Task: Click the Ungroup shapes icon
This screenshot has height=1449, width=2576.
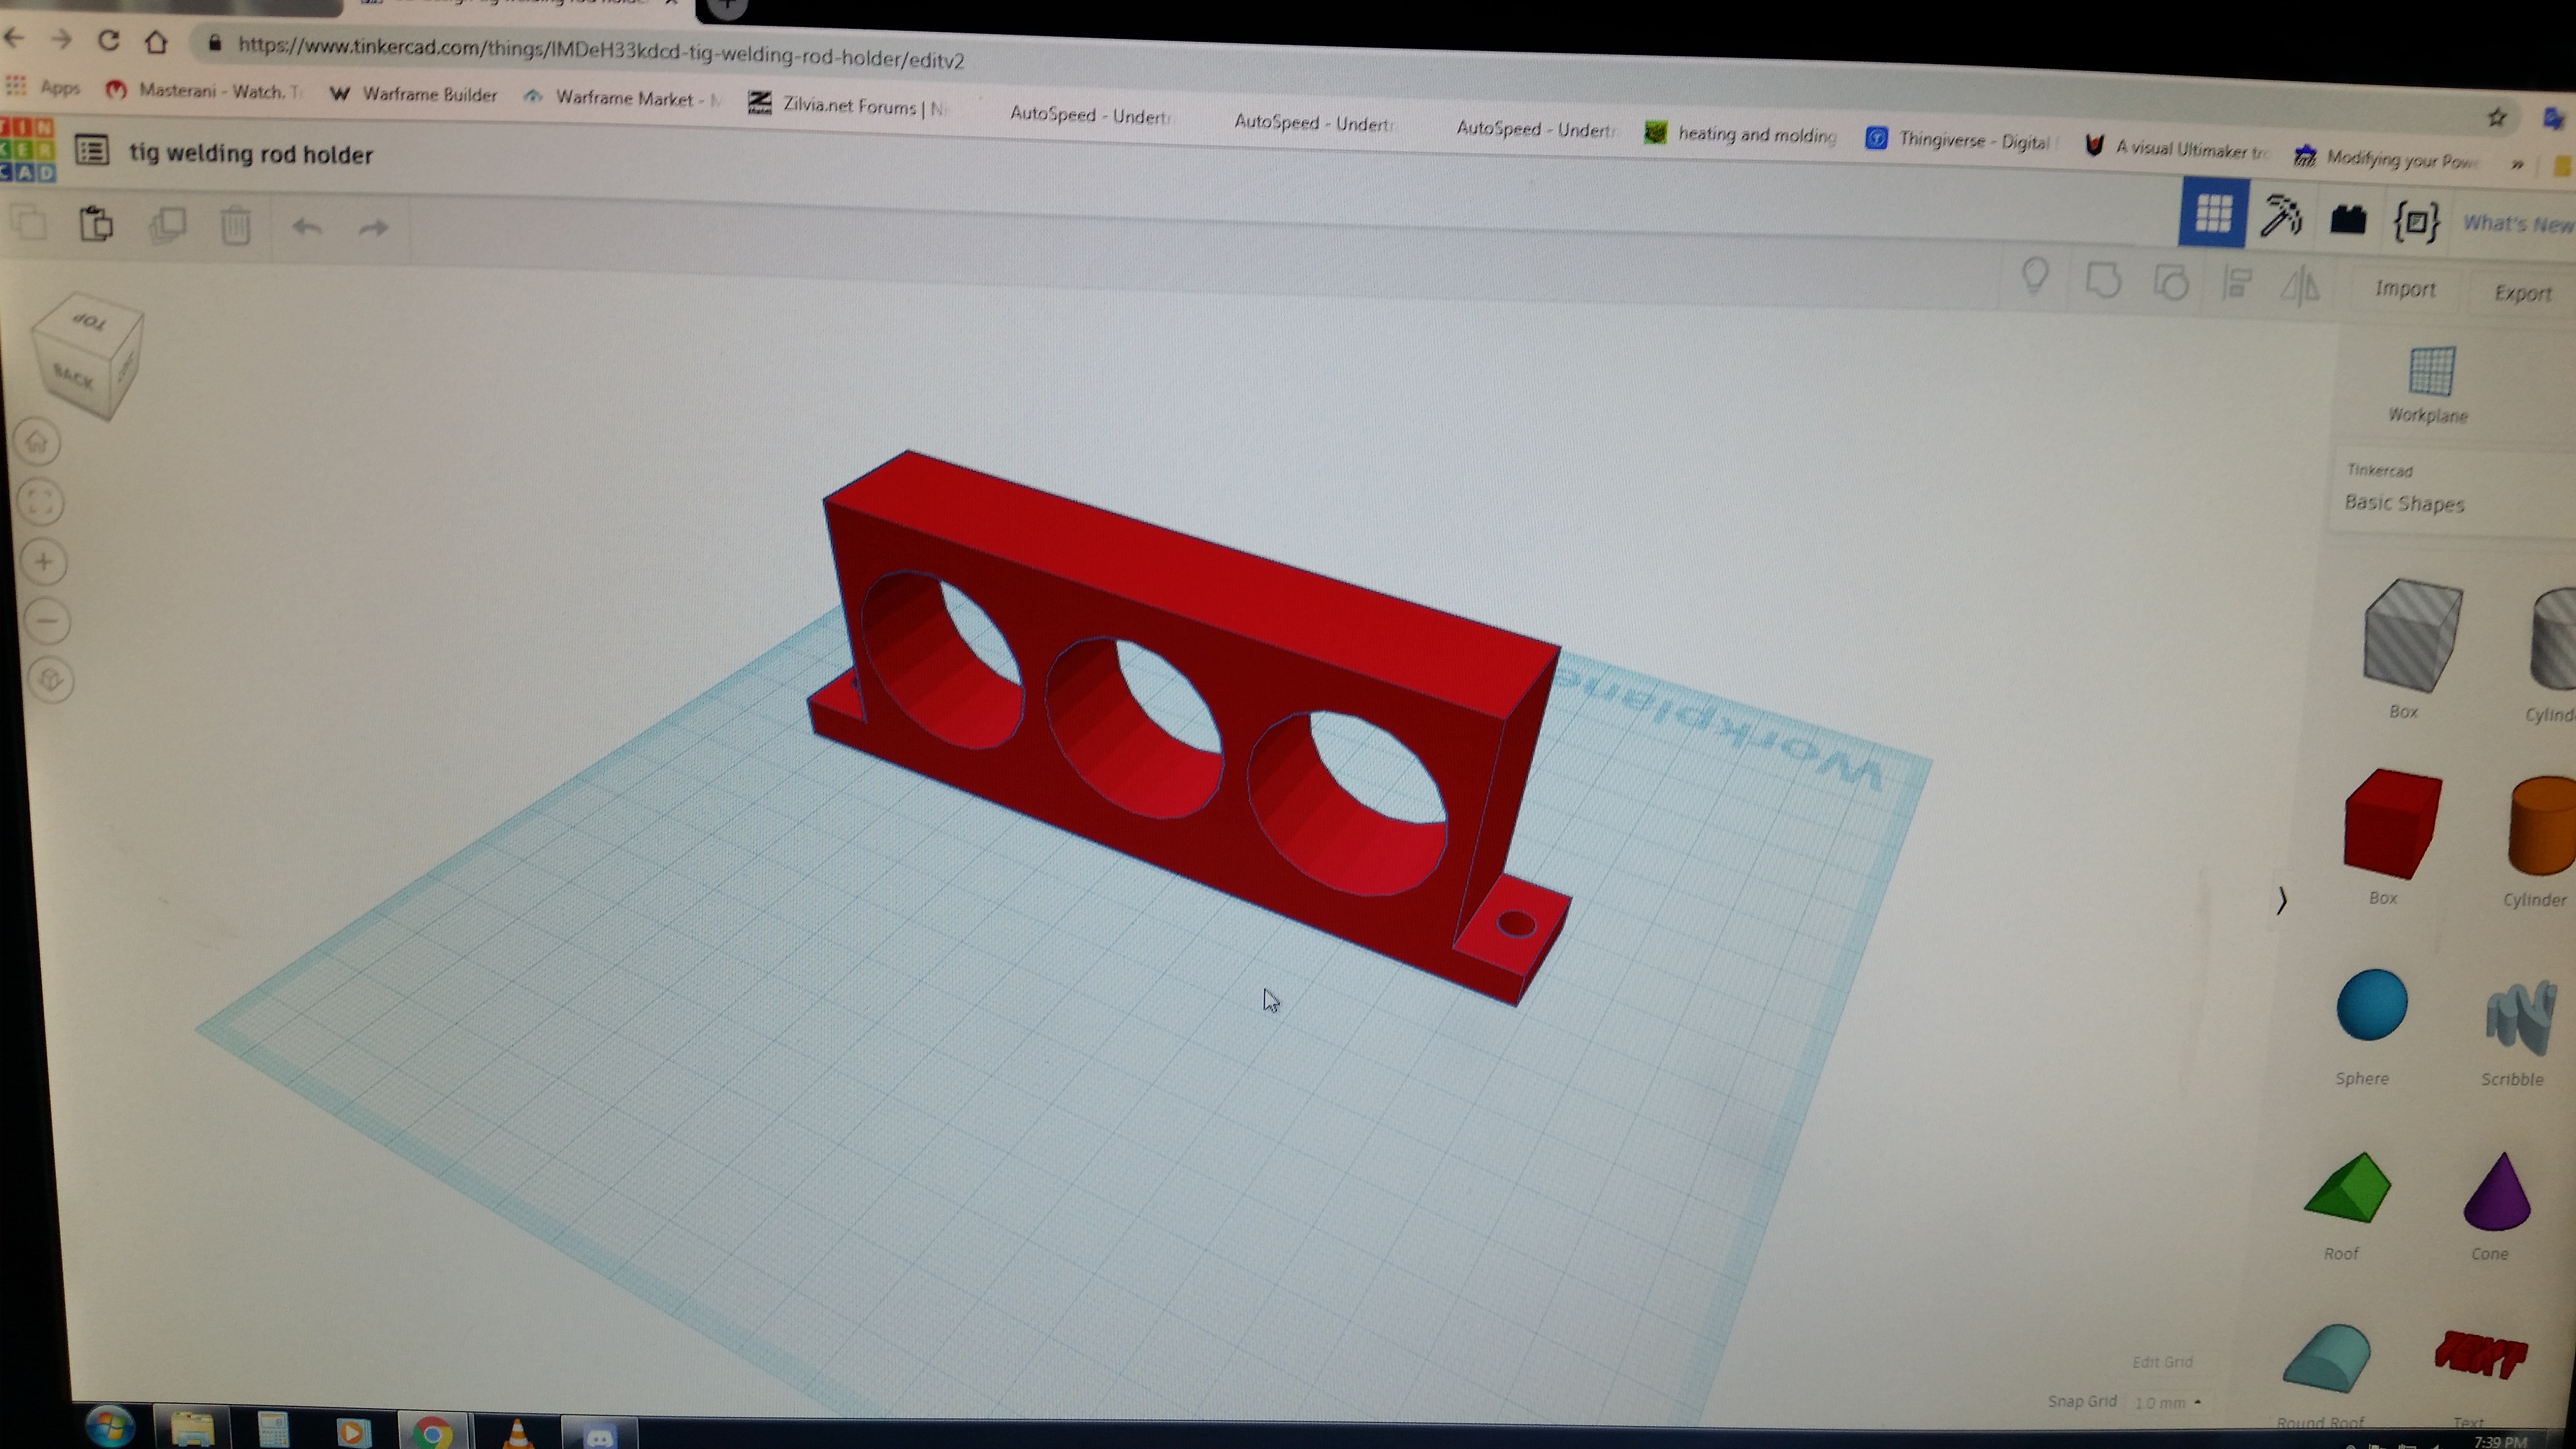Action: 2171,283
